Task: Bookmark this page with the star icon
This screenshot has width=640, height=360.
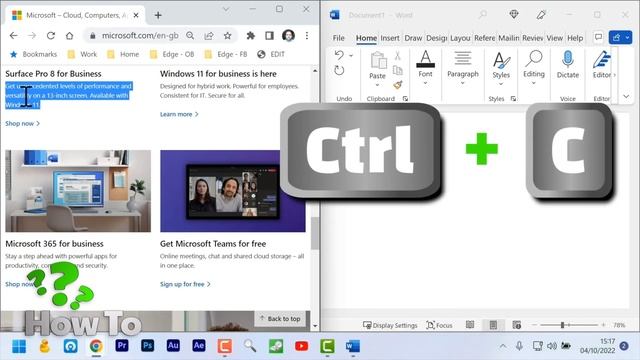Action: [227, 36]
